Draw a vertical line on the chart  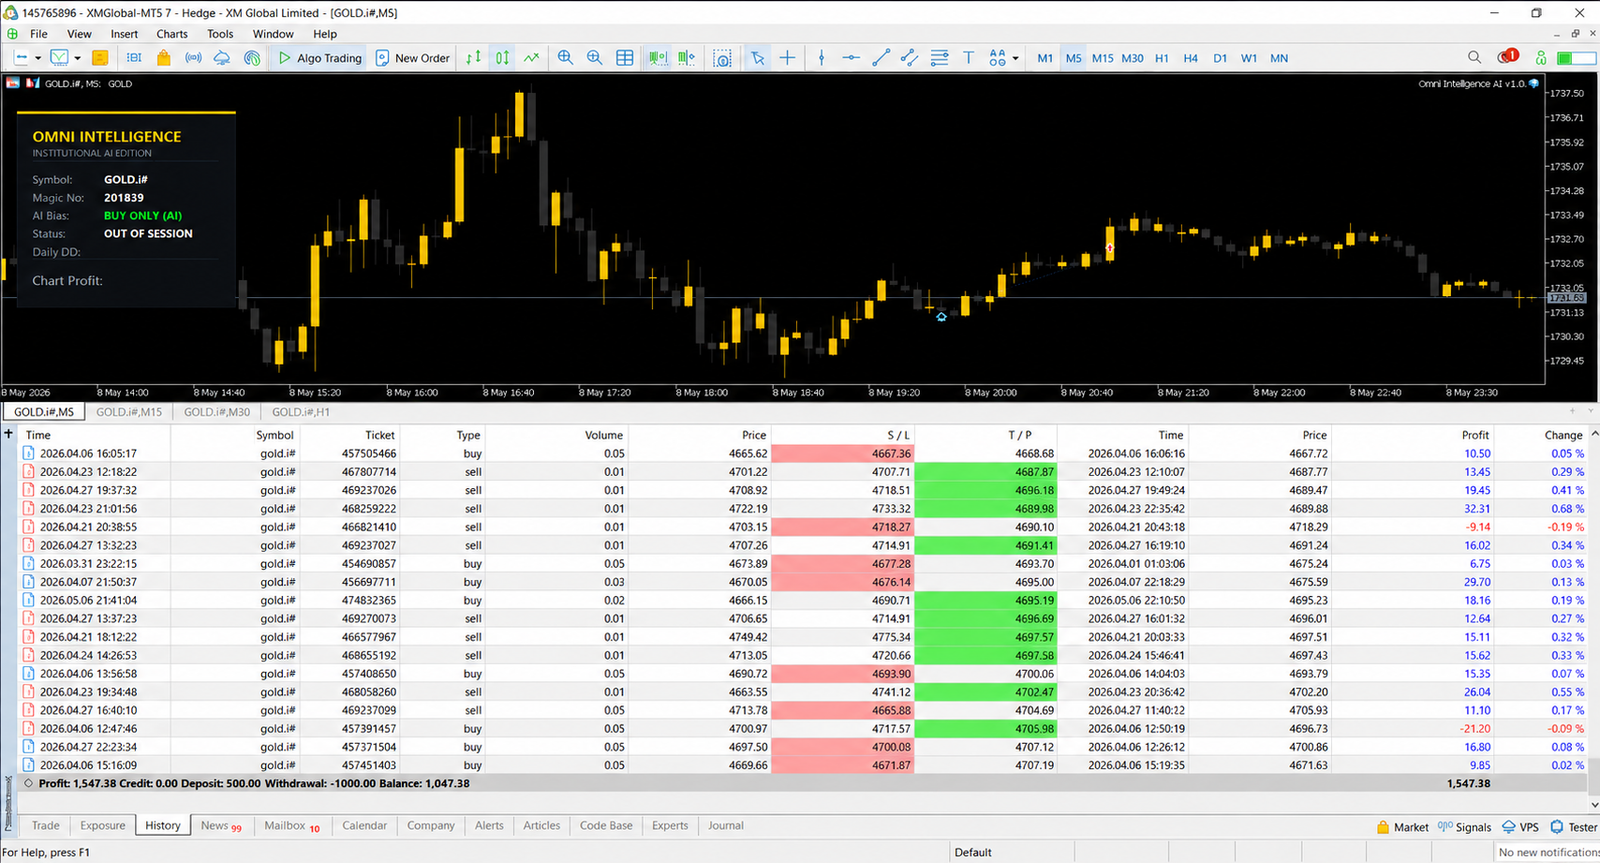[822, 58]
